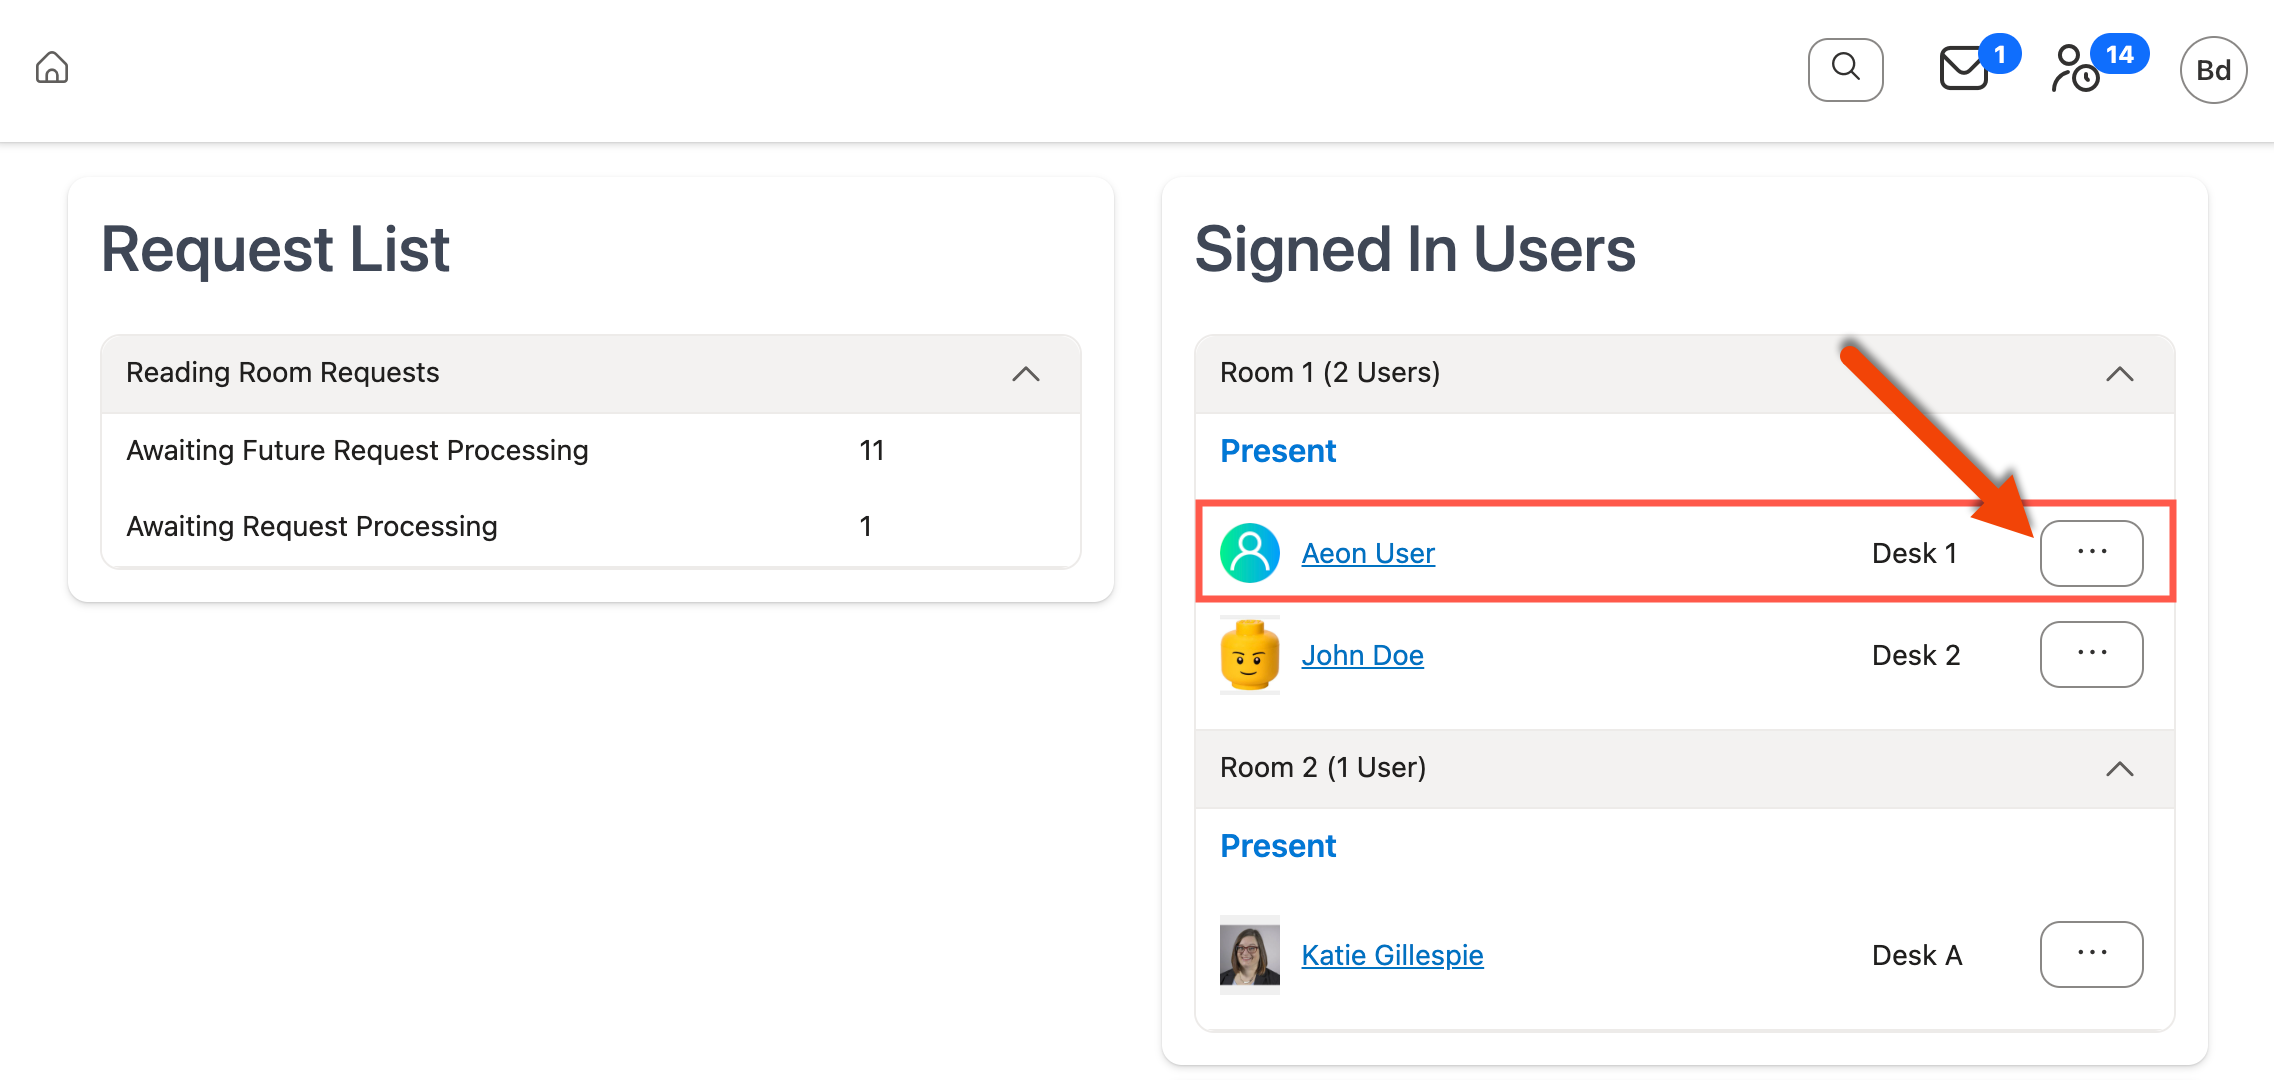Click the home icon in the top toolbar
Viewport: 2274px width, 1080px height.
coord(50,68)
